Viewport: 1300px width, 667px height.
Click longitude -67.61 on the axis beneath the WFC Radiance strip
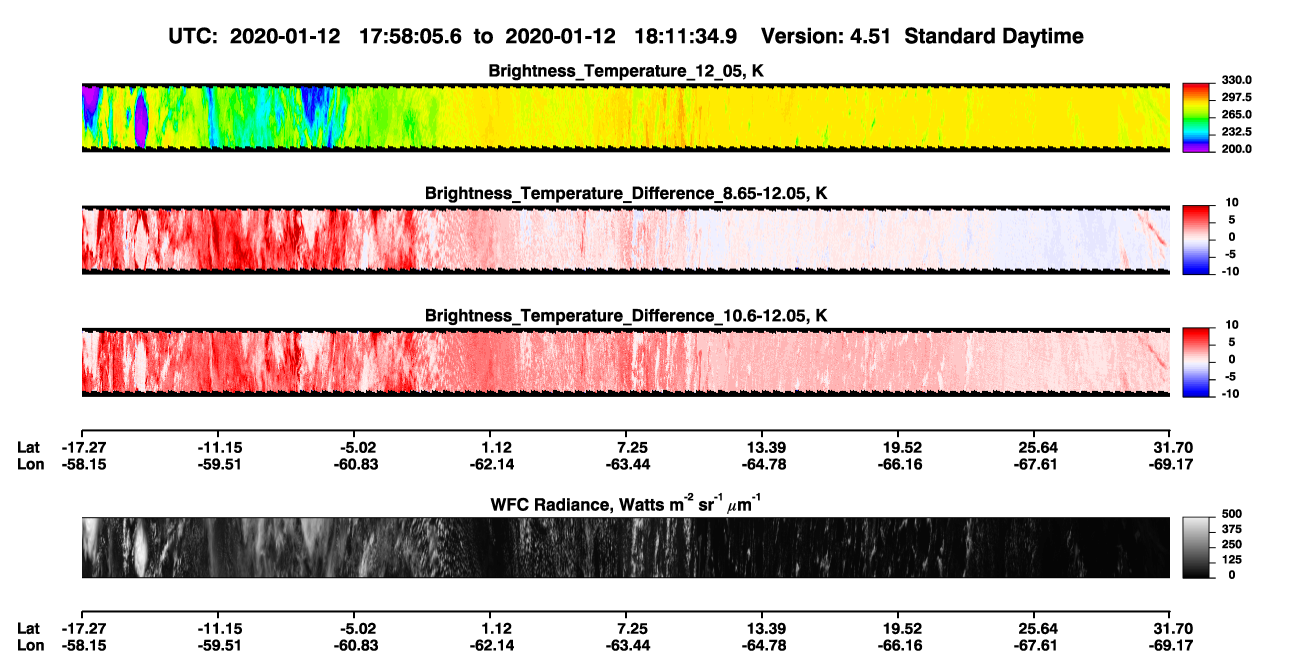1036,645
